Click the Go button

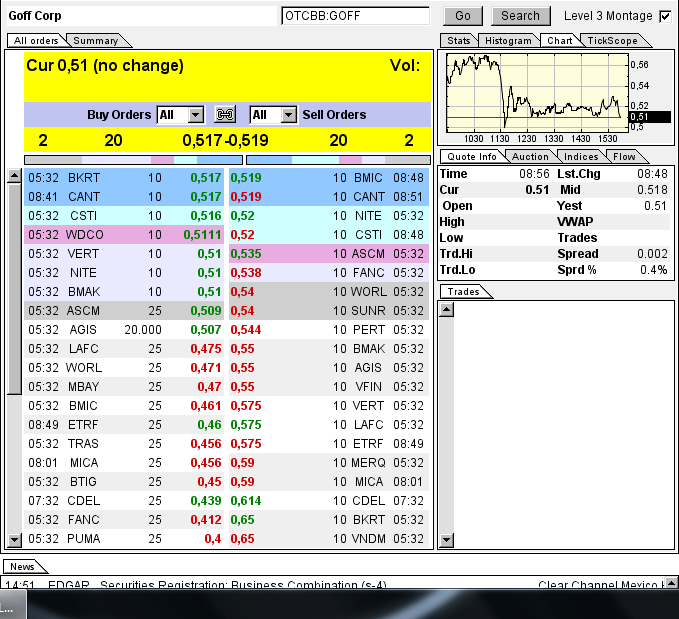[x=463, y=16]
